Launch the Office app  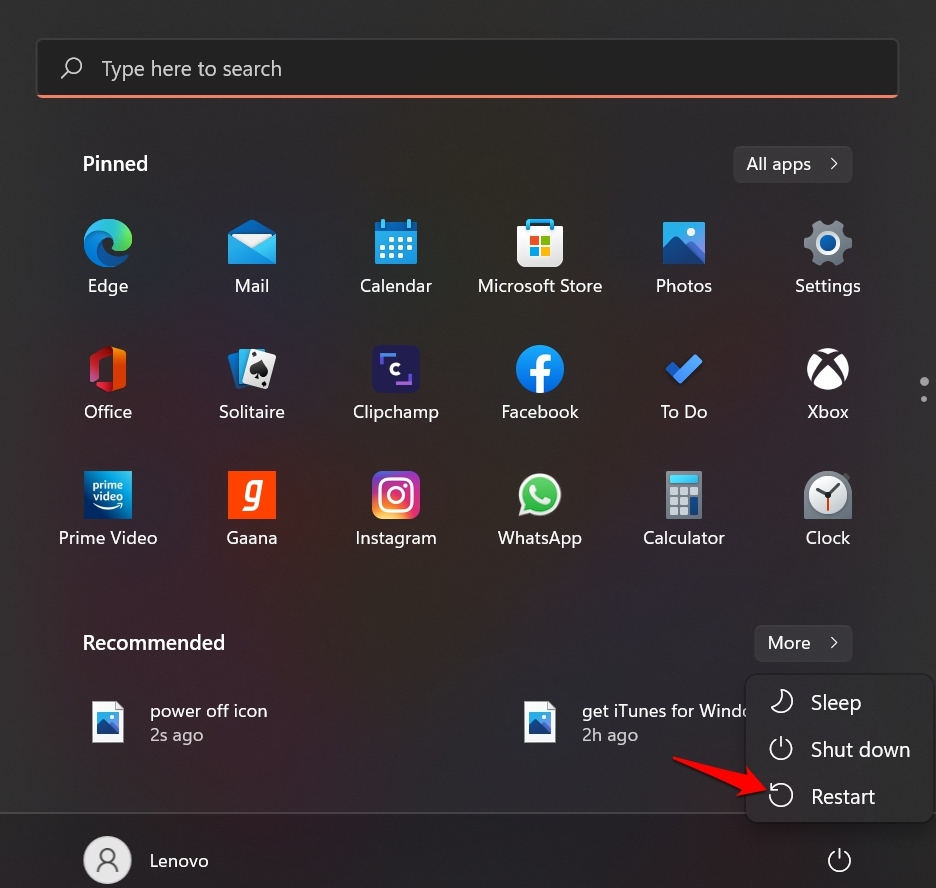tap(107, 383)
